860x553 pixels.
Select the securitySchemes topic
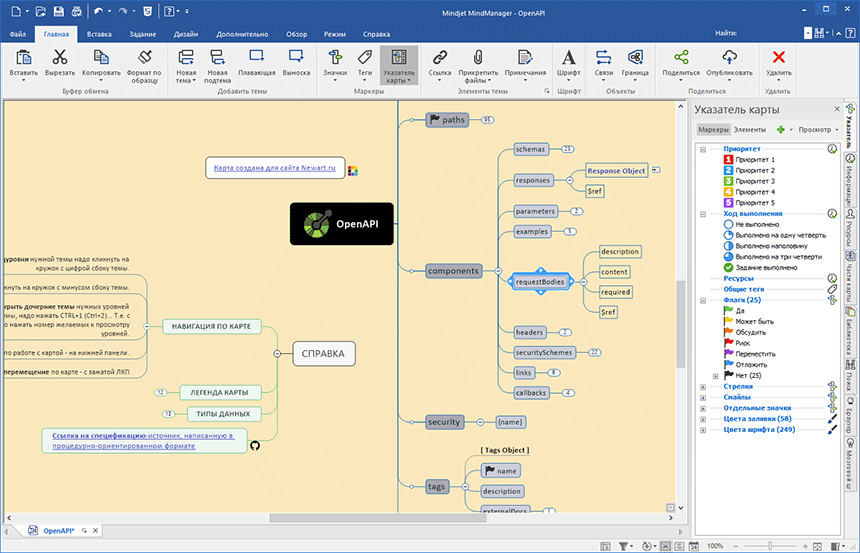pos(544,353)
